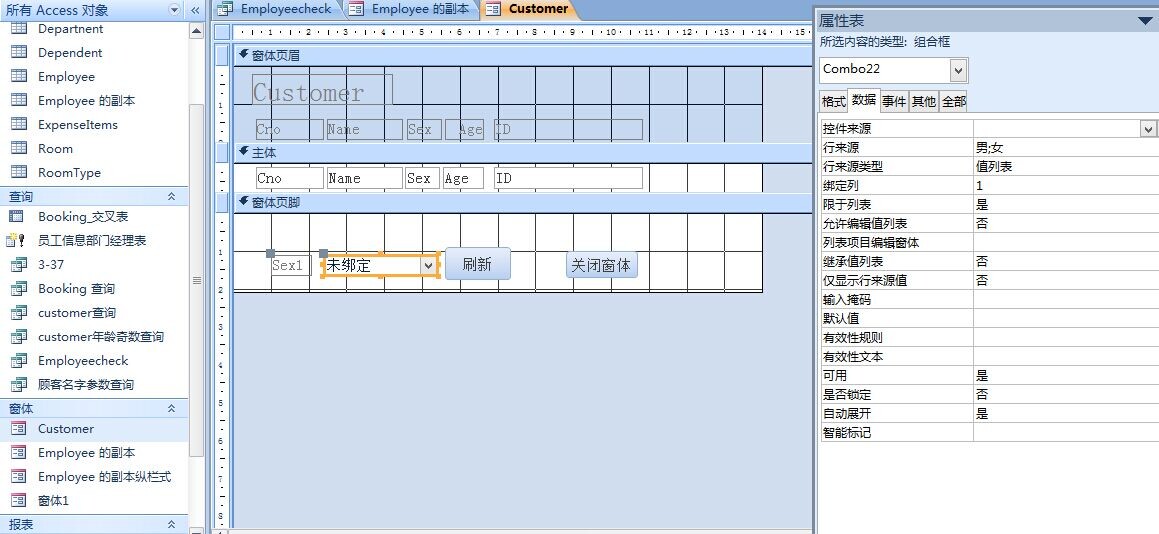Open the 格式 property tab
The width and height of the screenshot is (1159, 534).
point(833,101)
